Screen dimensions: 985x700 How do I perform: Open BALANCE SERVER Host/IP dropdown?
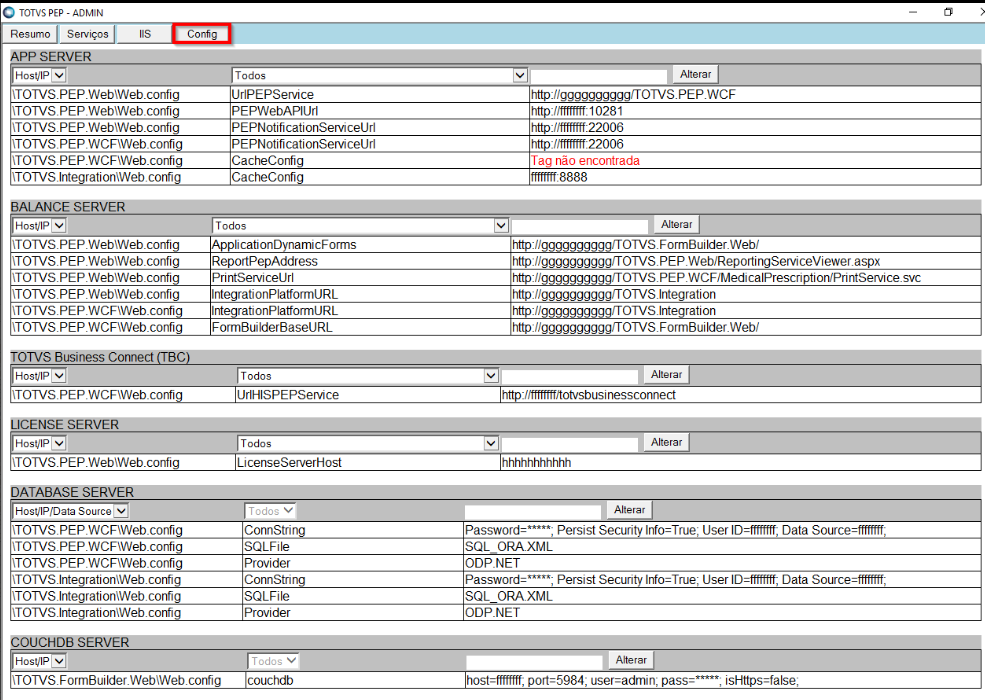tap(39, 226)
